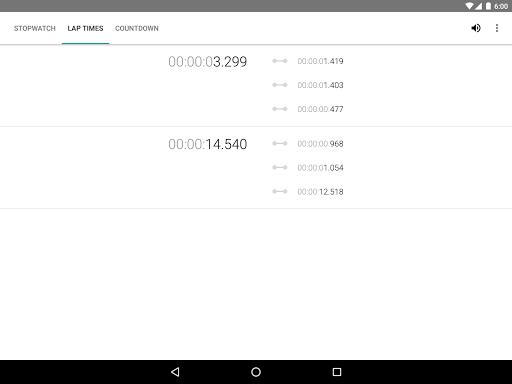Tap the Android back navigation button
The image size is (512, 384).
(x=175, y=372)
